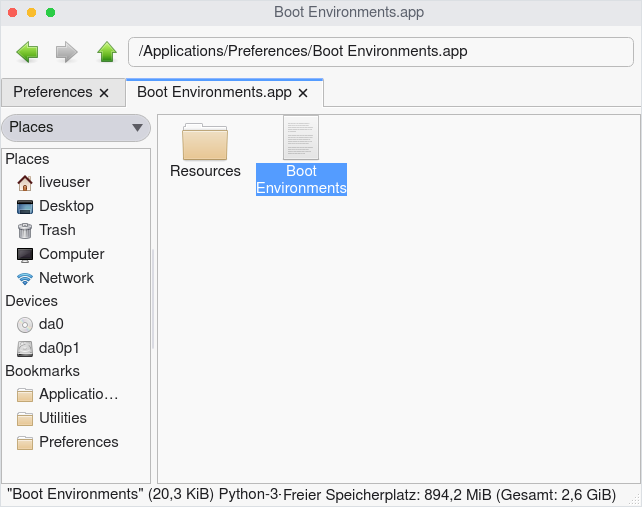Go up to parent folder

tap(107, 52)
